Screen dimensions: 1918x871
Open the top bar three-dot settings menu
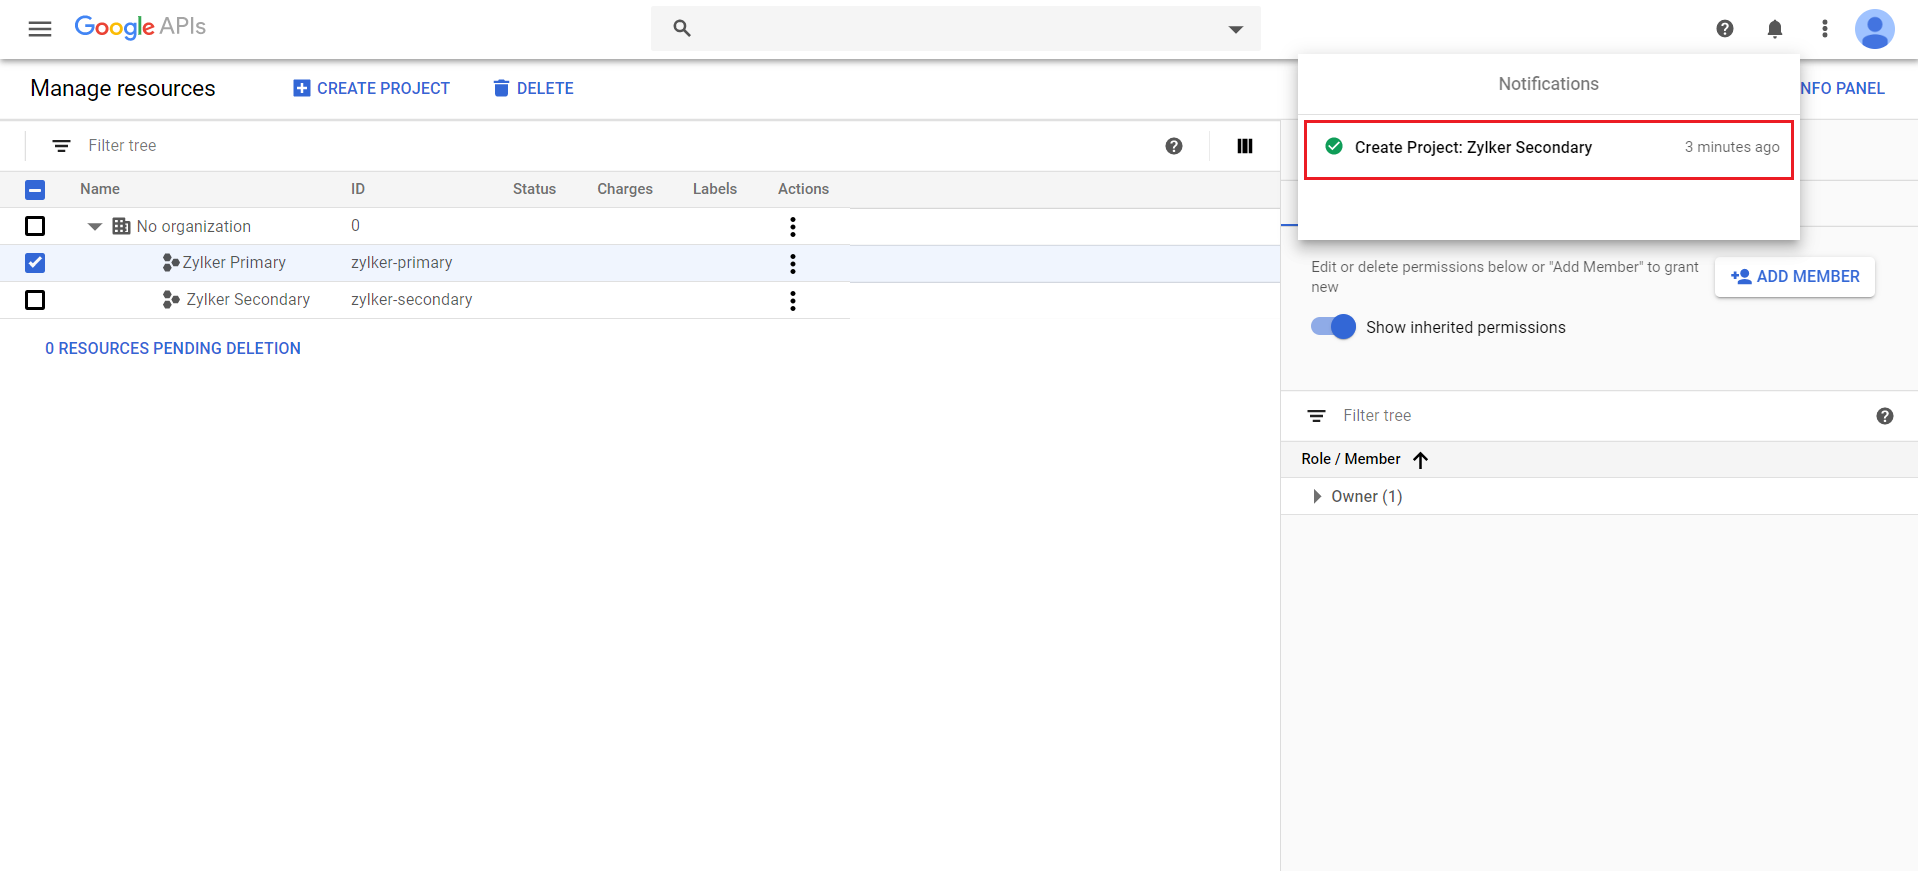tap(1824, 29)
